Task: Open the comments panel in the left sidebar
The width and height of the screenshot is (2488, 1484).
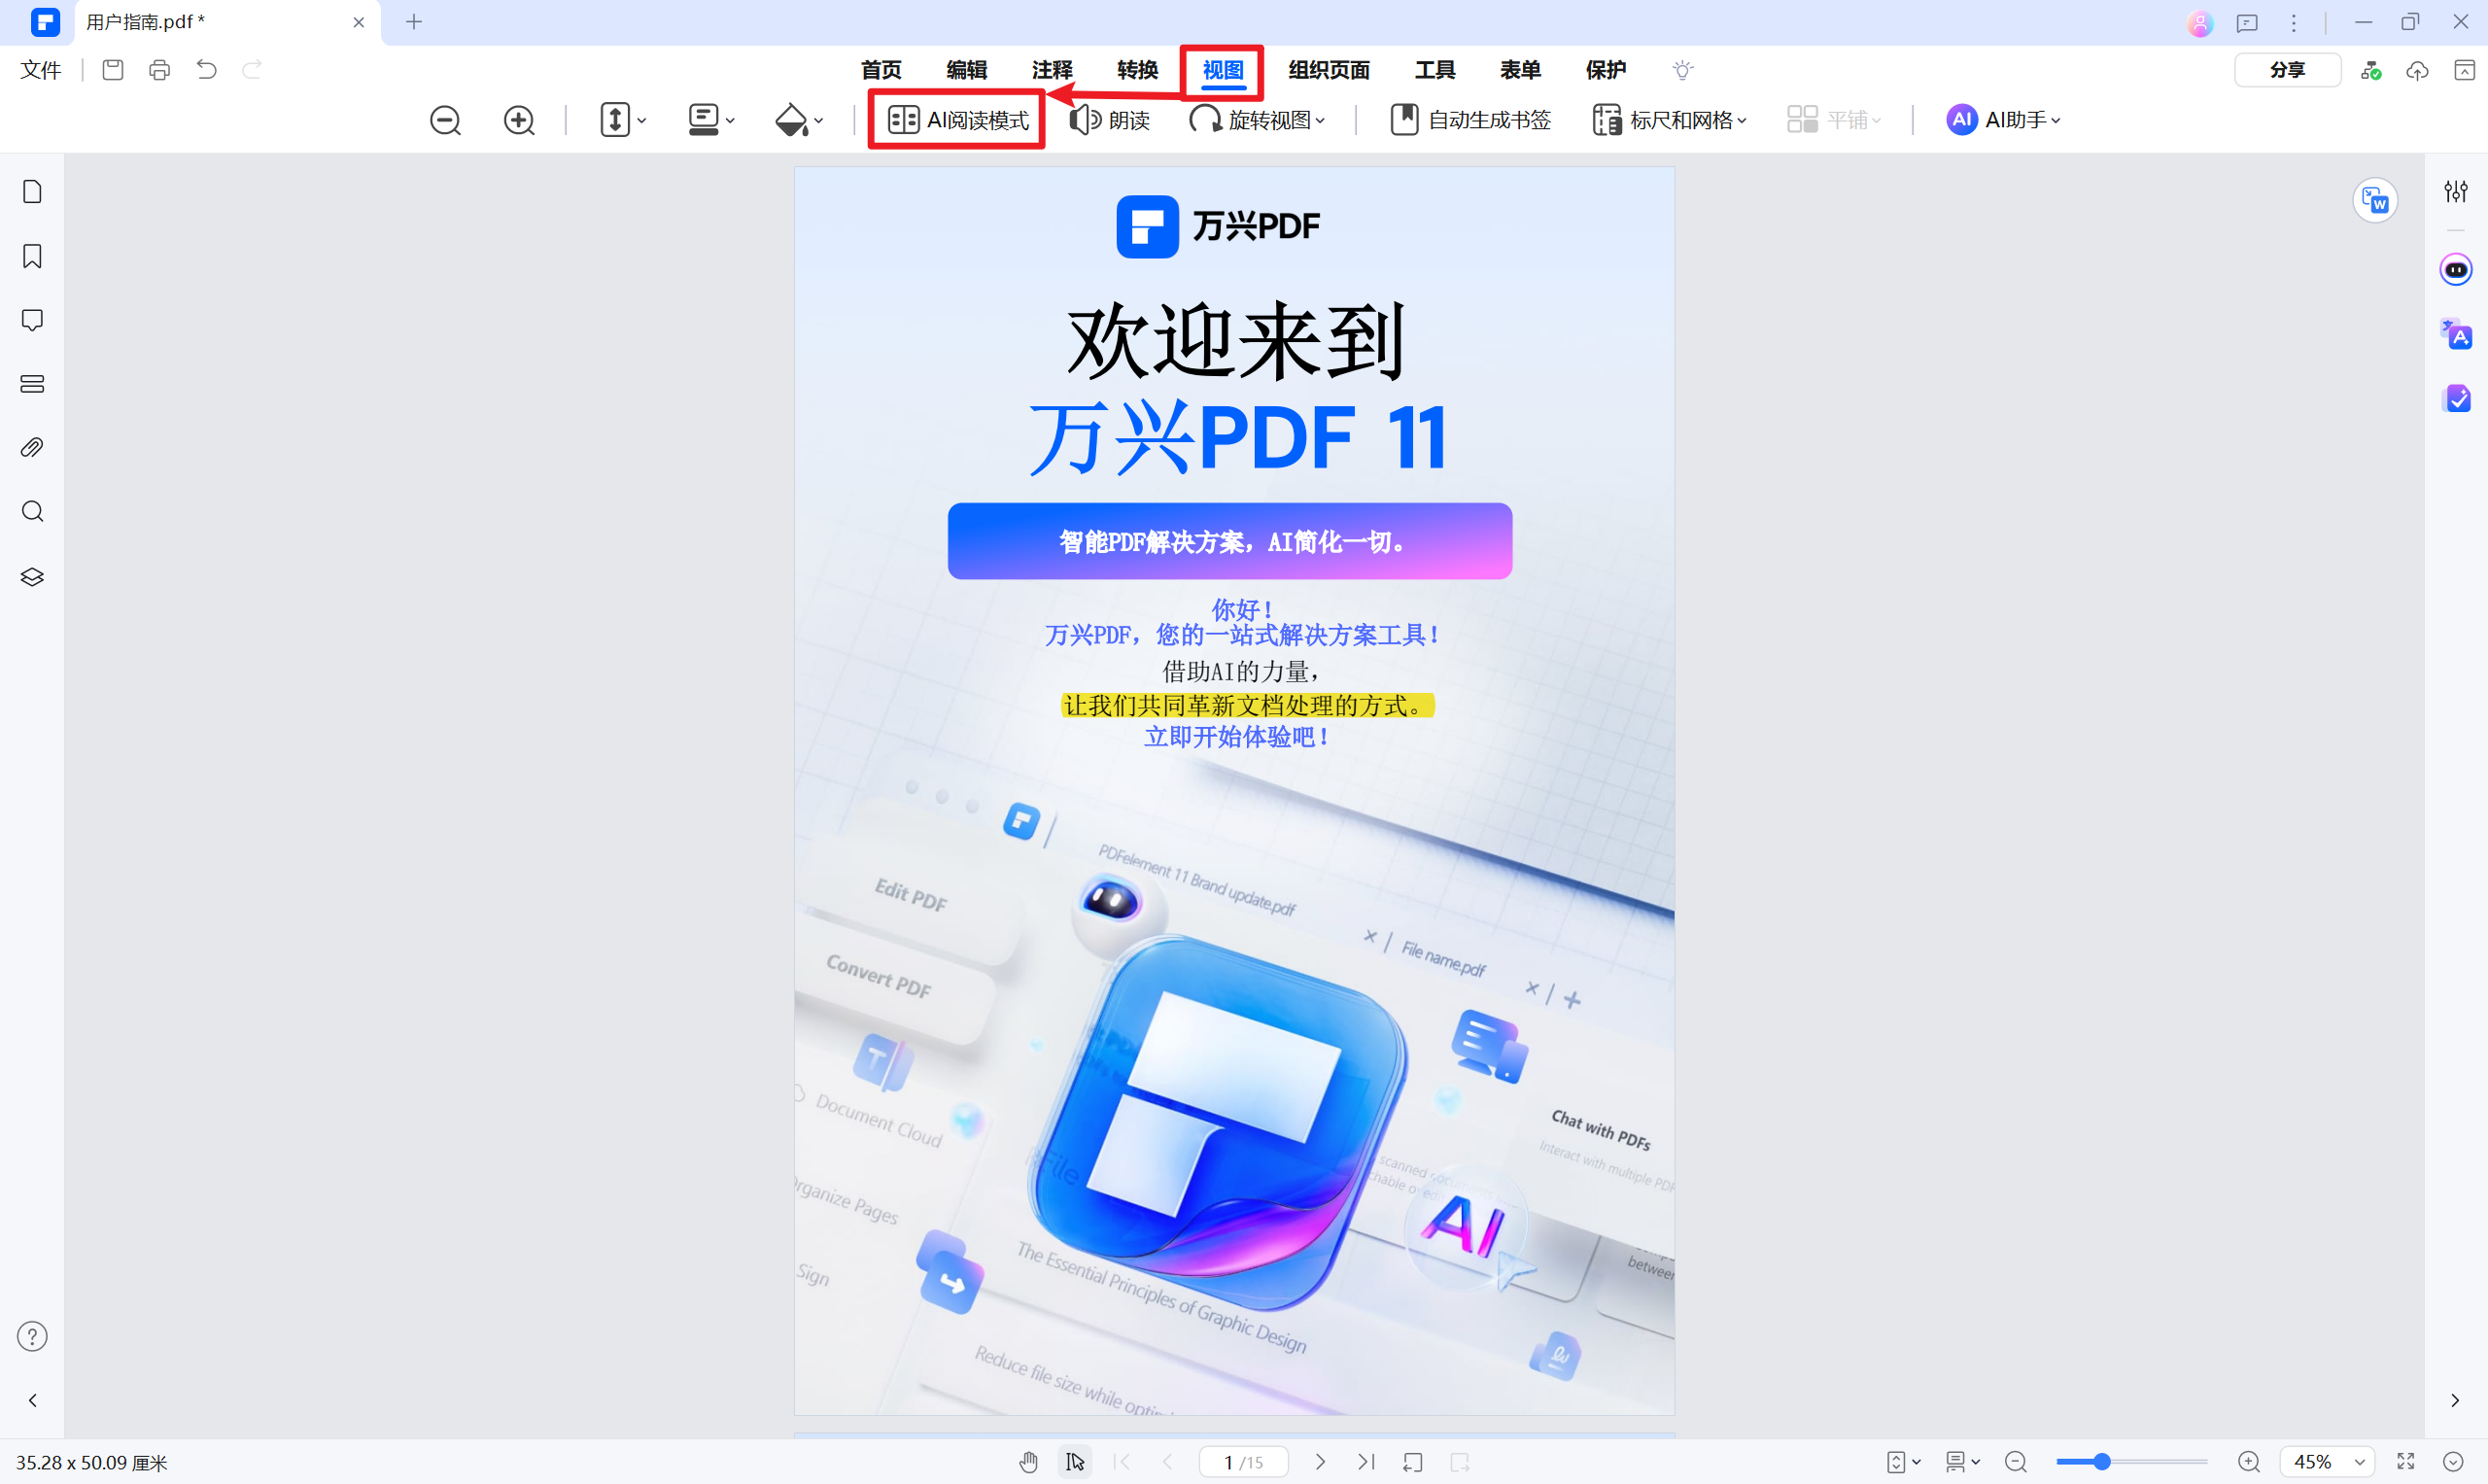Action: (x=32, y=320)
